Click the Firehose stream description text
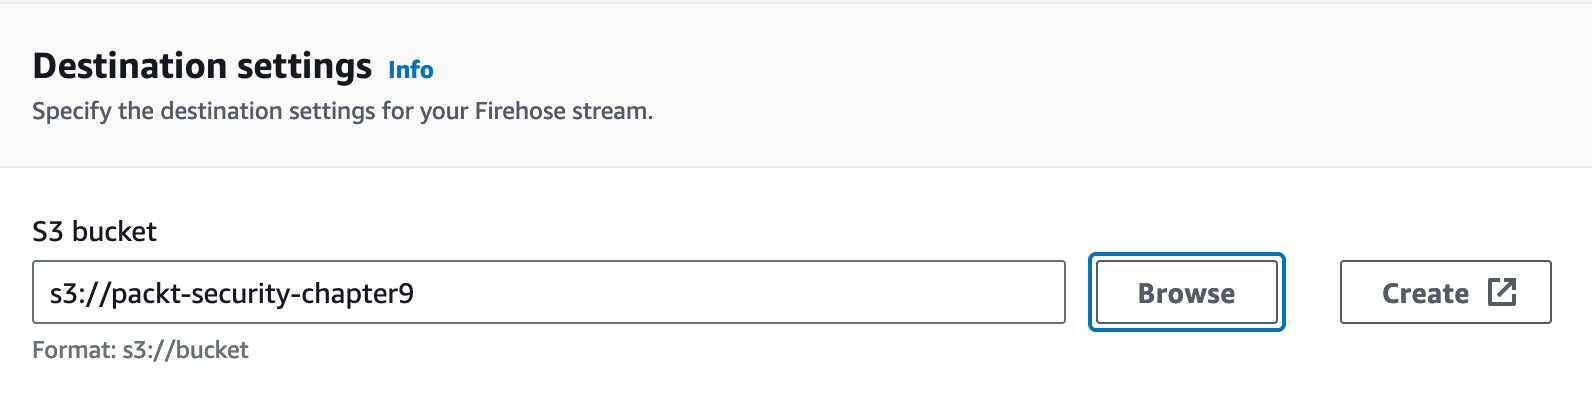Screen dimensions: 1592x394 tap(342, 111)
